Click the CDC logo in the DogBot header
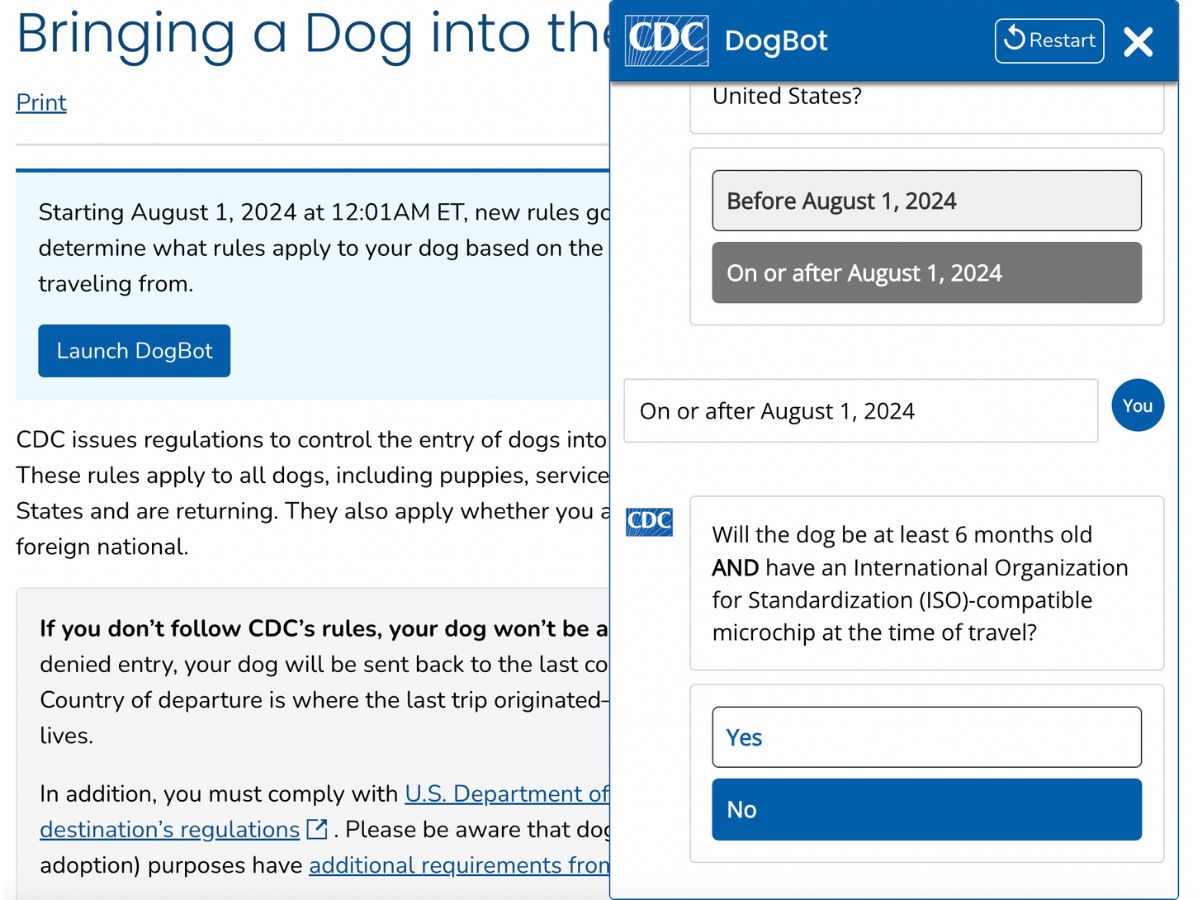1200x900 pixels. pyautogui.click(x=666, y=41)
